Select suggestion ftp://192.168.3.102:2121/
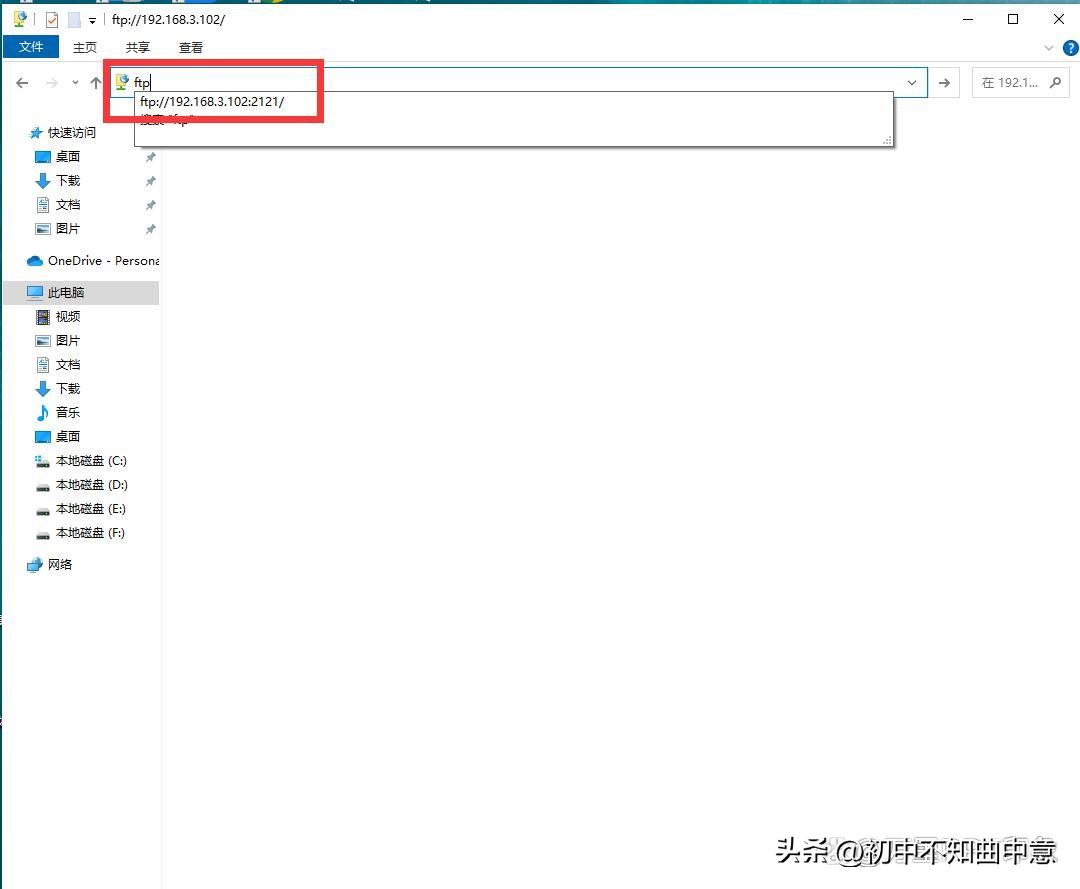This screenshot has width=1080, height=889. coord(212,101)
